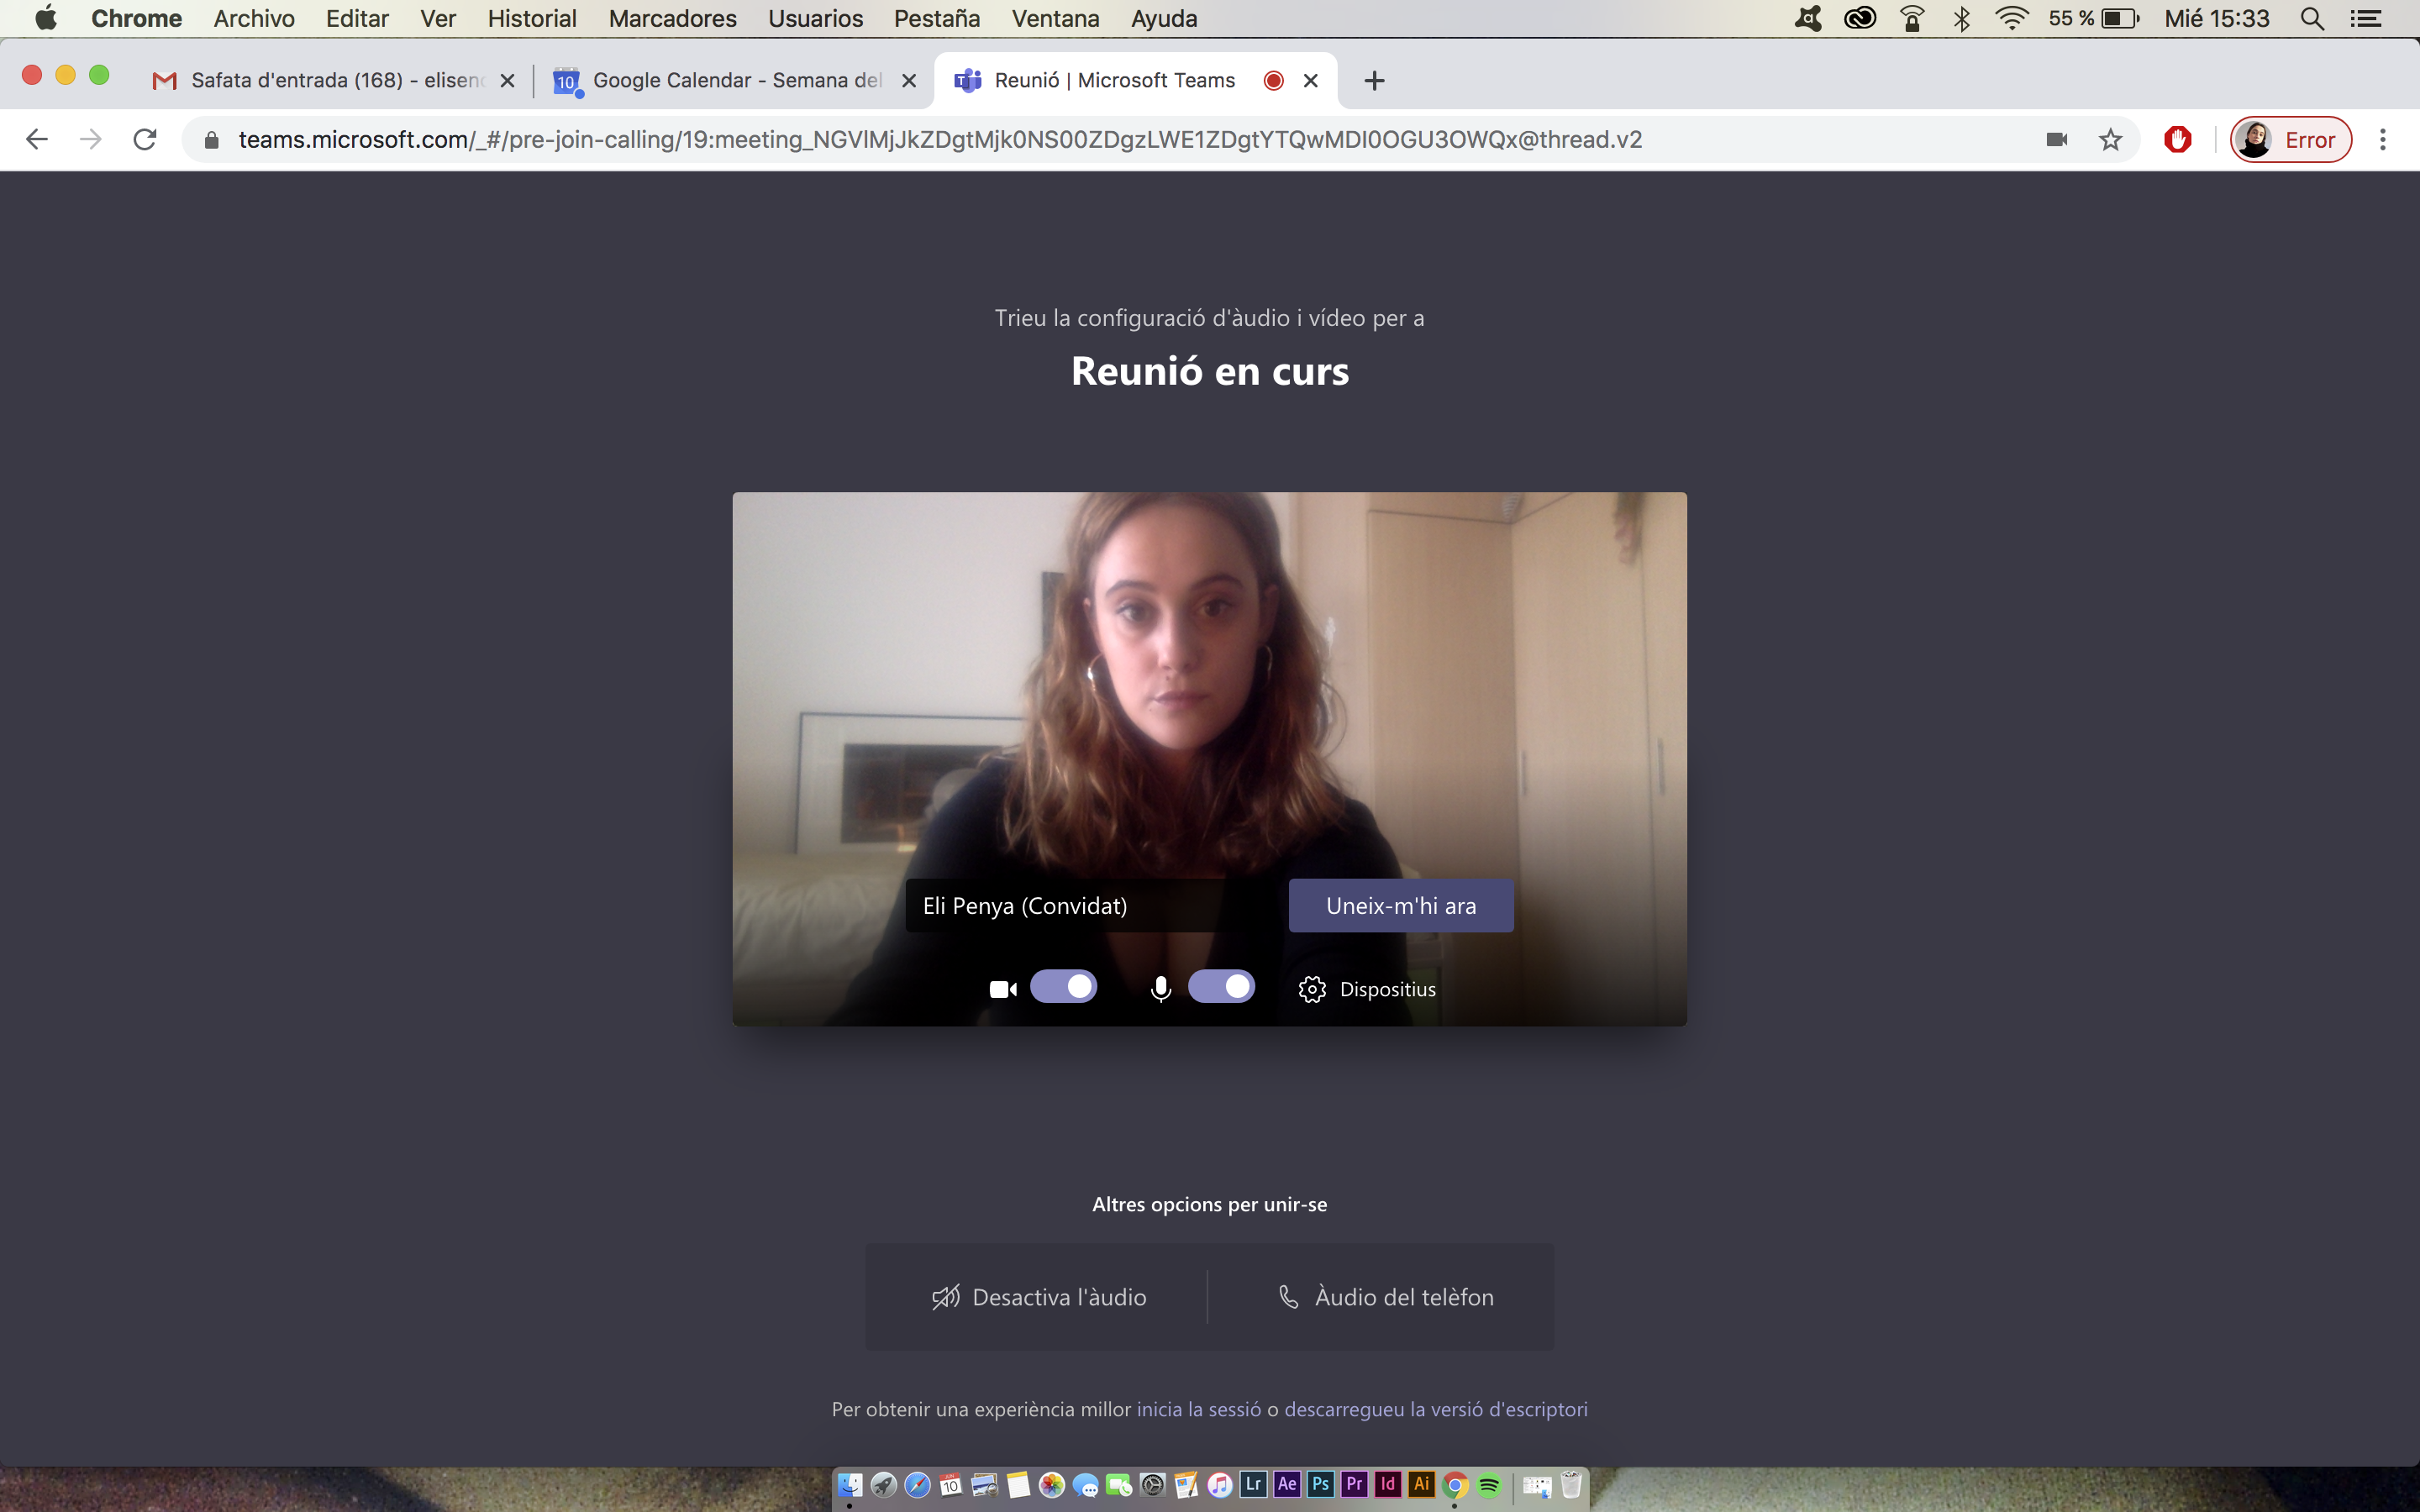The image size is (2420, 1512).
Task: Open Dispositius device settings gear
Action: (1367, 989)
